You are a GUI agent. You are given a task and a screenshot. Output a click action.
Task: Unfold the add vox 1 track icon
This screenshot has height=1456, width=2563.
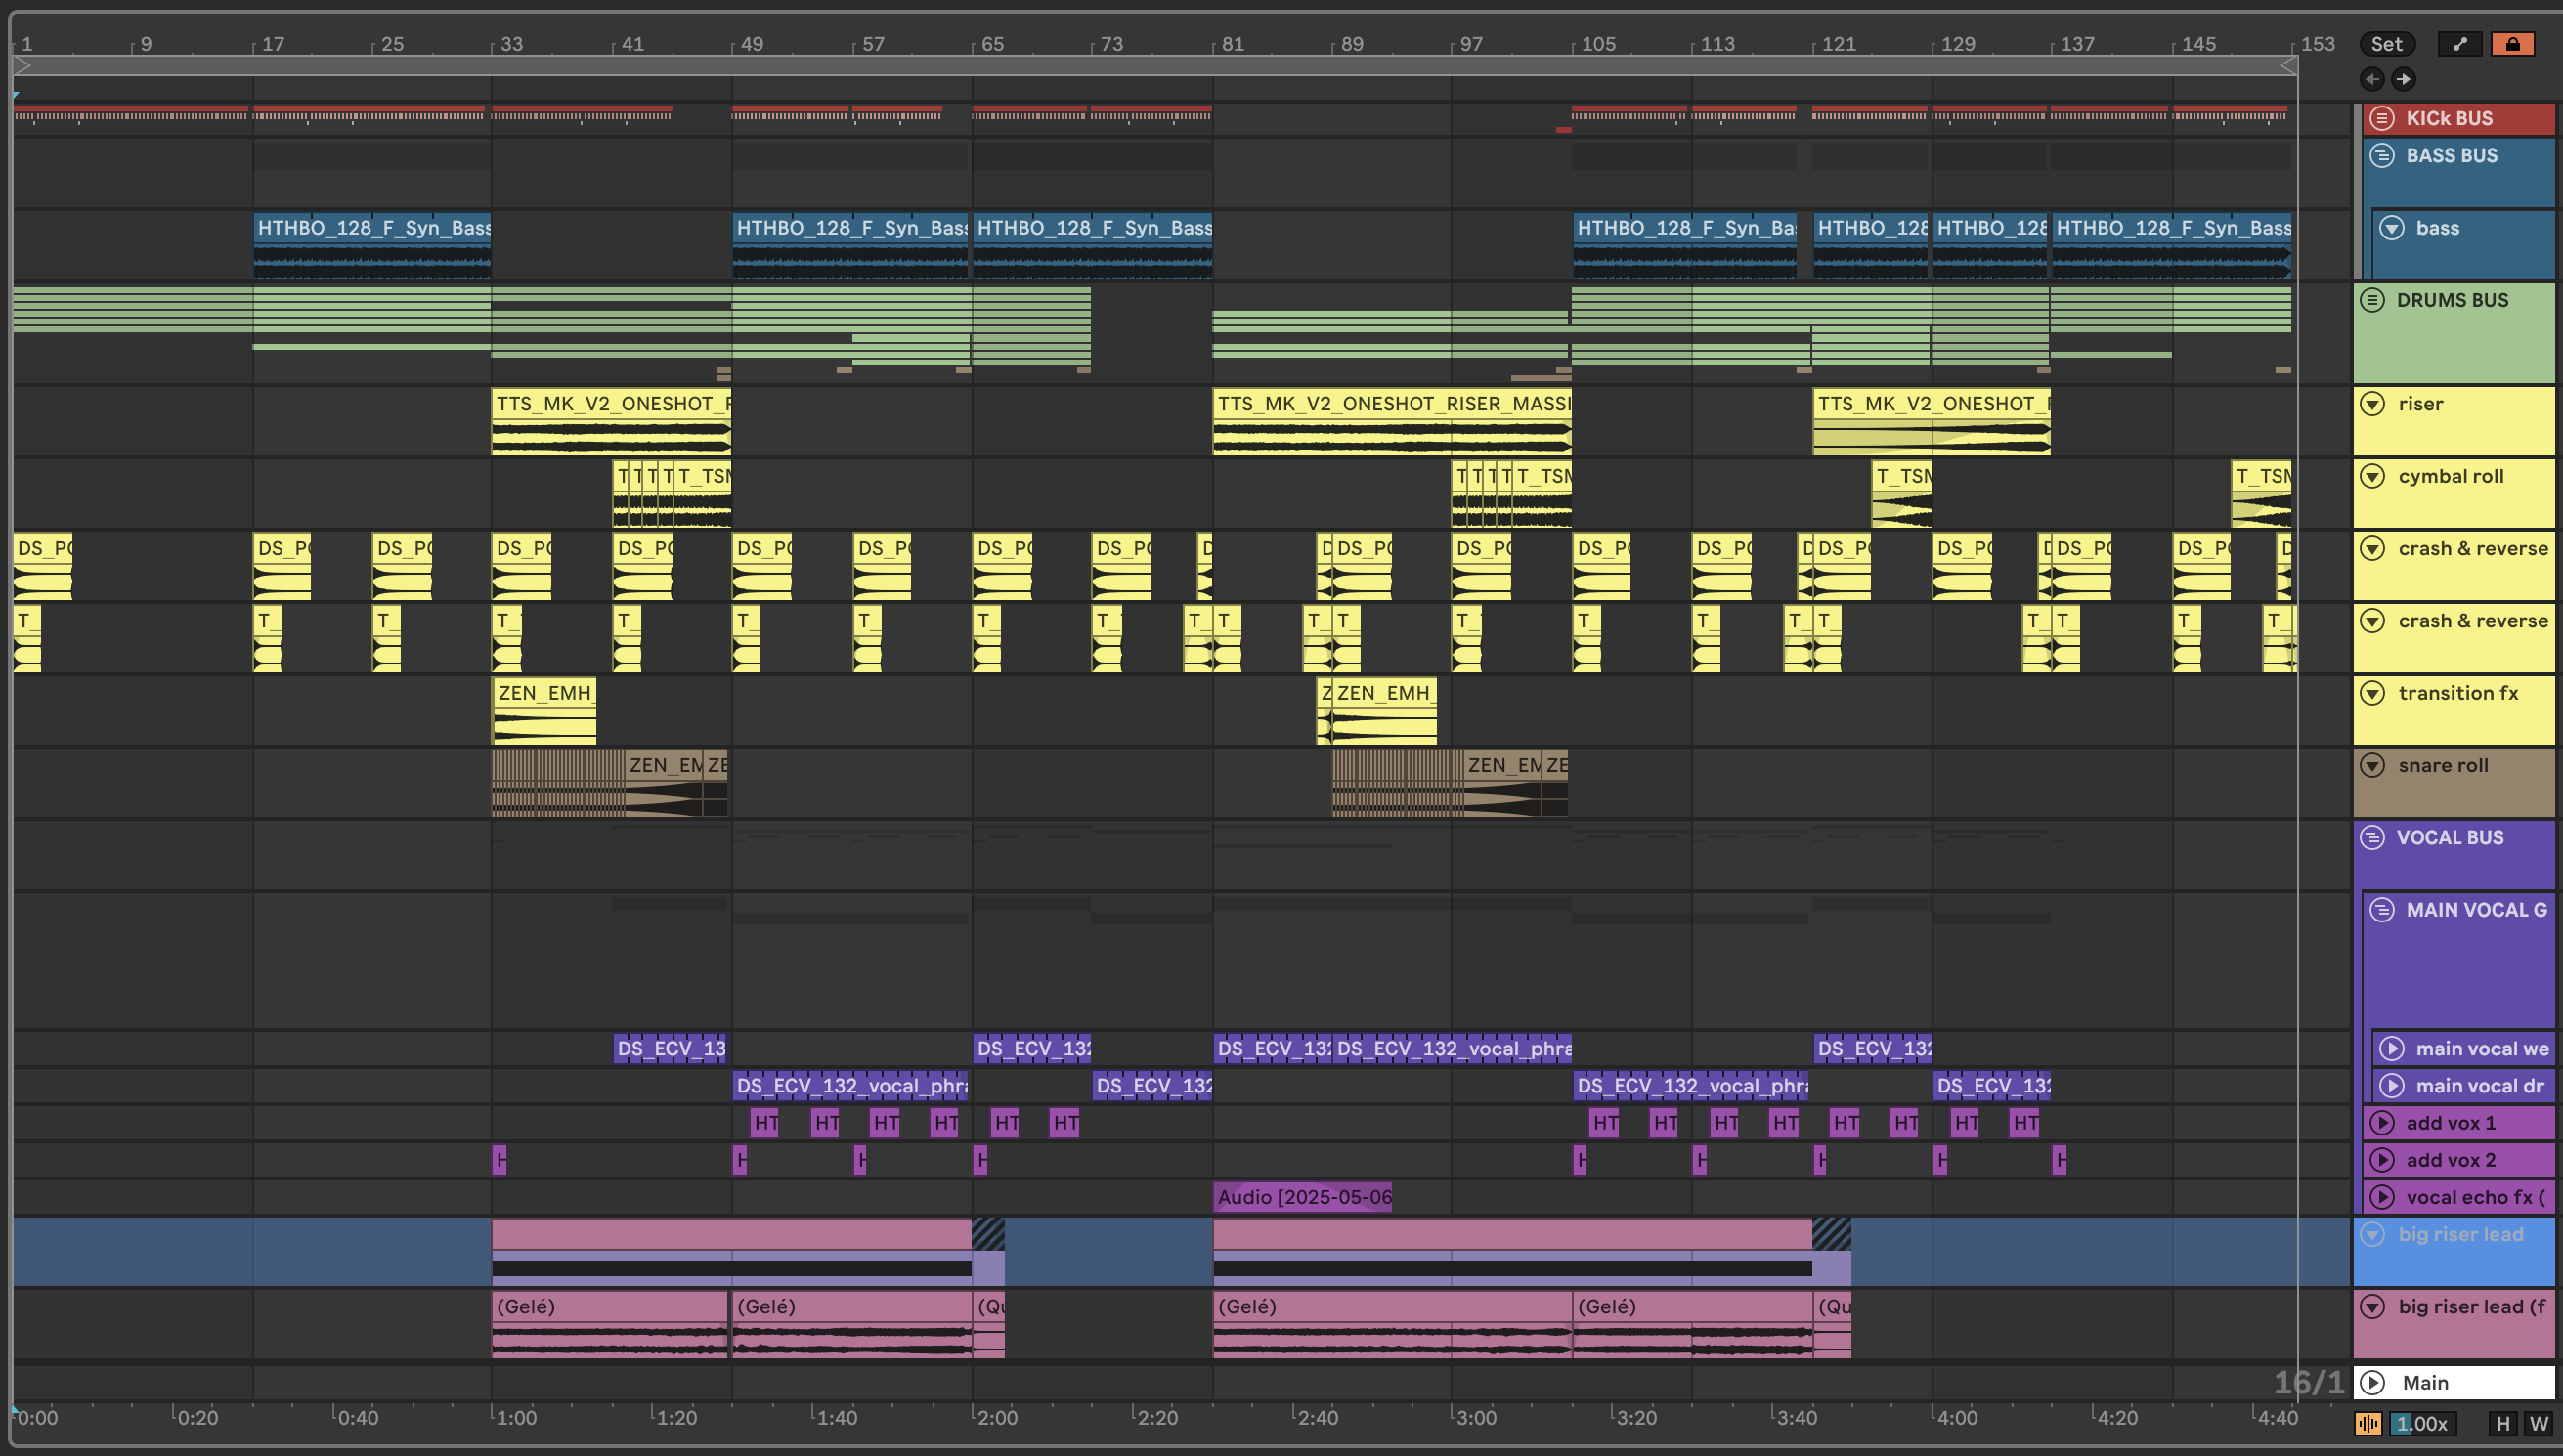2382,1123
